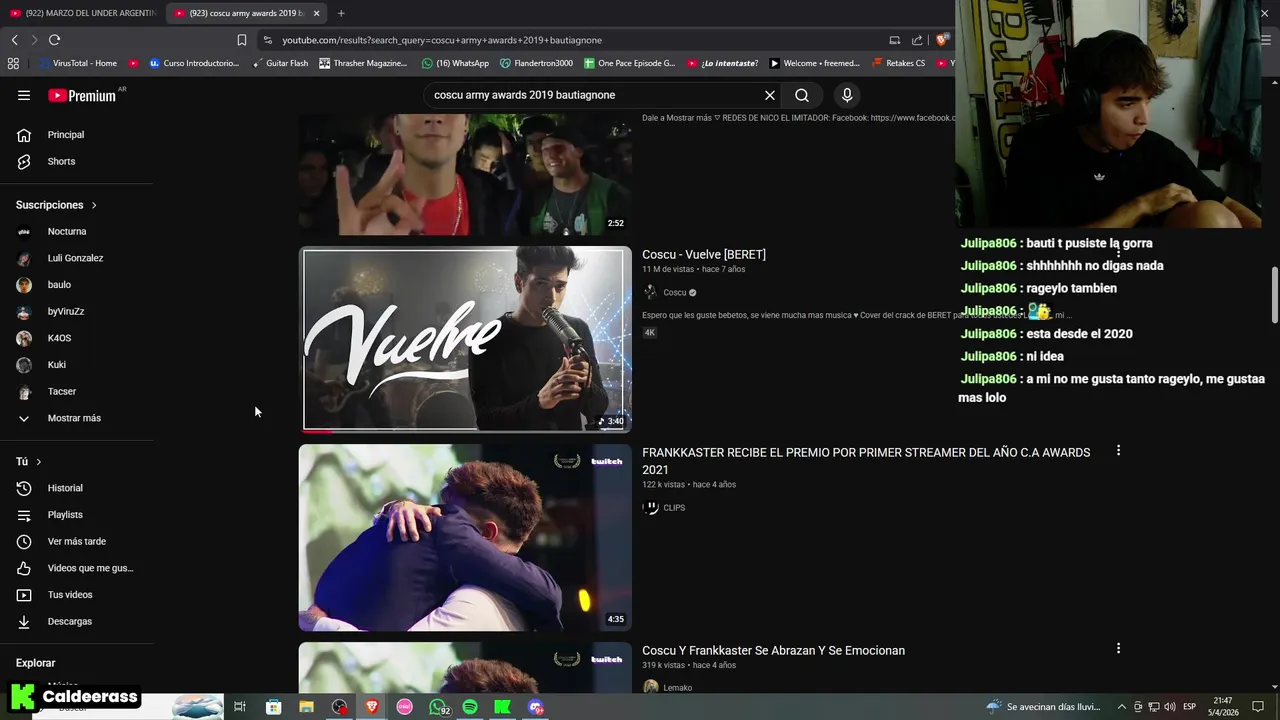
Task: Go to YouTube Premium home logo
Action: coord(82,95)
